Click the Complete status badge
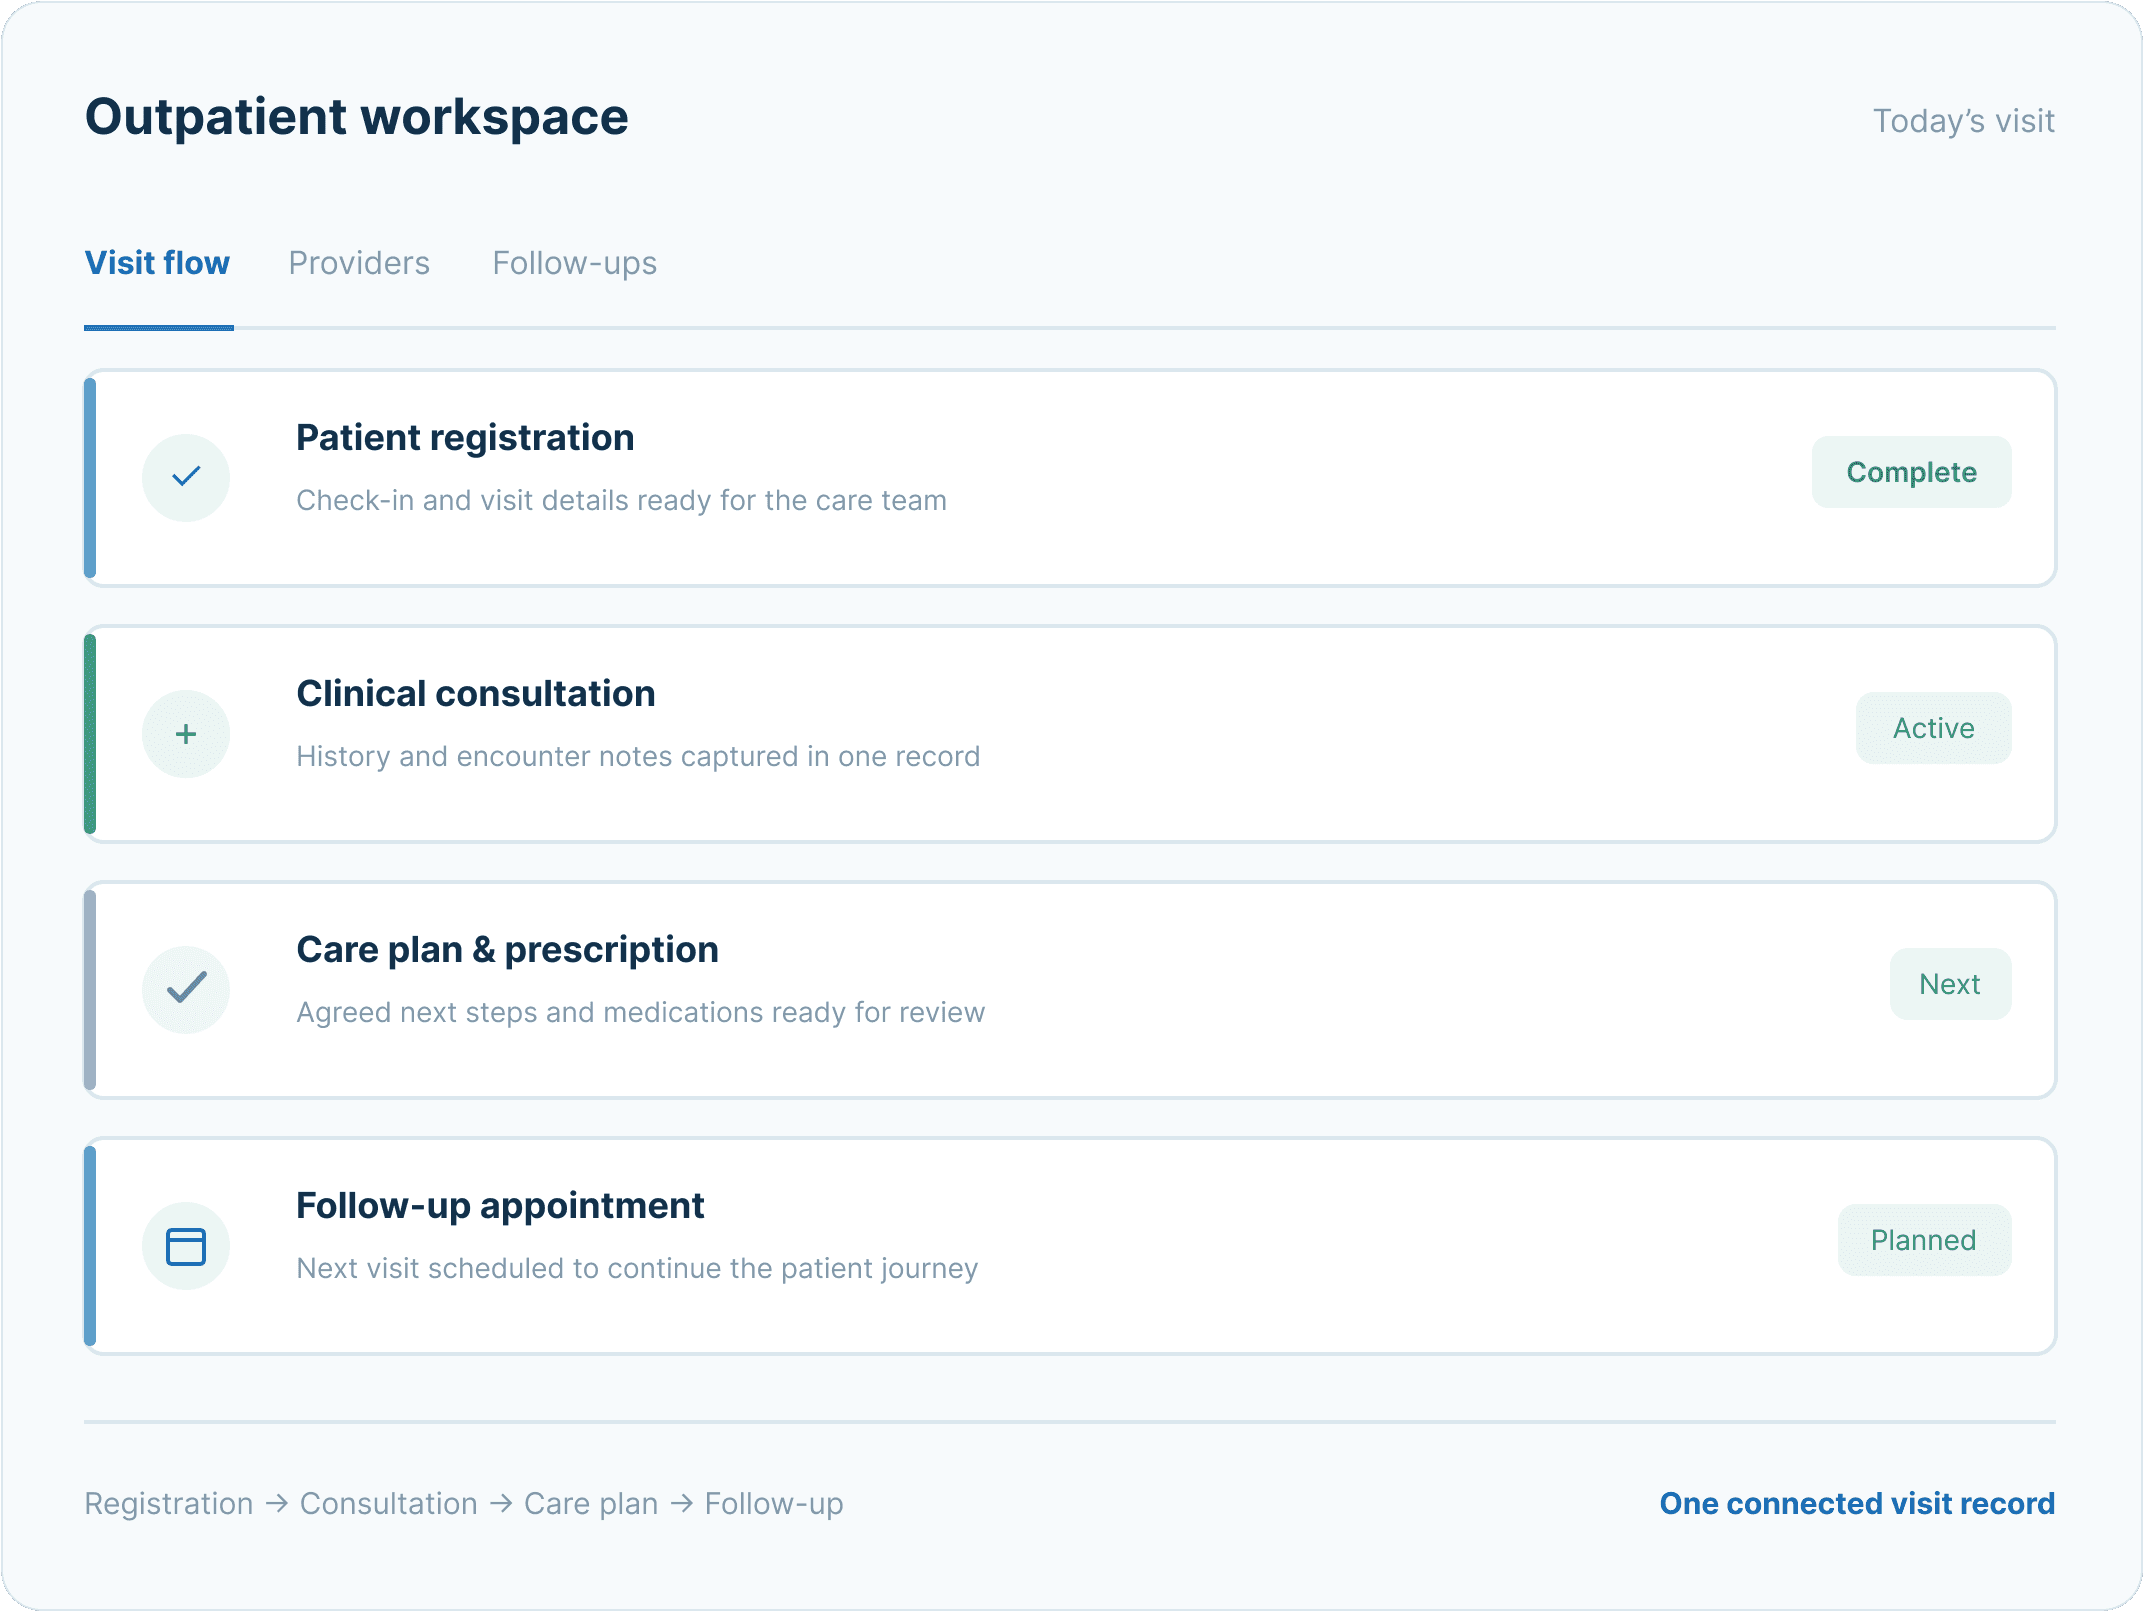The height and width of the screenshot is (1612, 2144). [1911, 472]
